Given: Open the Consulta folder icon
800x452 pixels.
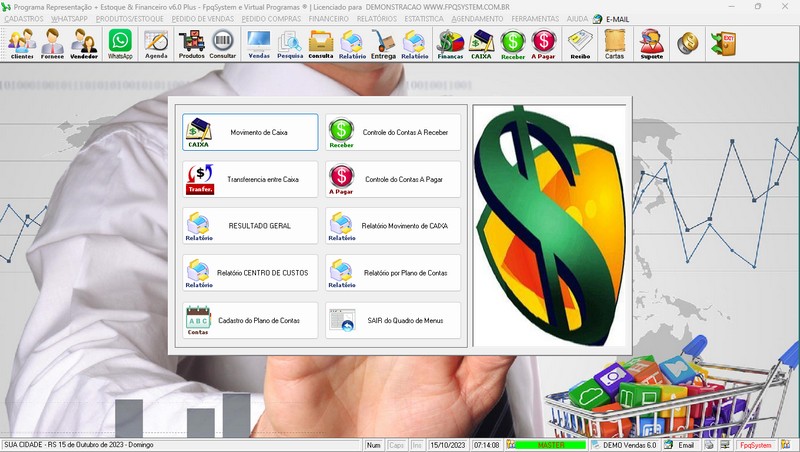Looking at the screenshot, I should point(321,44).
